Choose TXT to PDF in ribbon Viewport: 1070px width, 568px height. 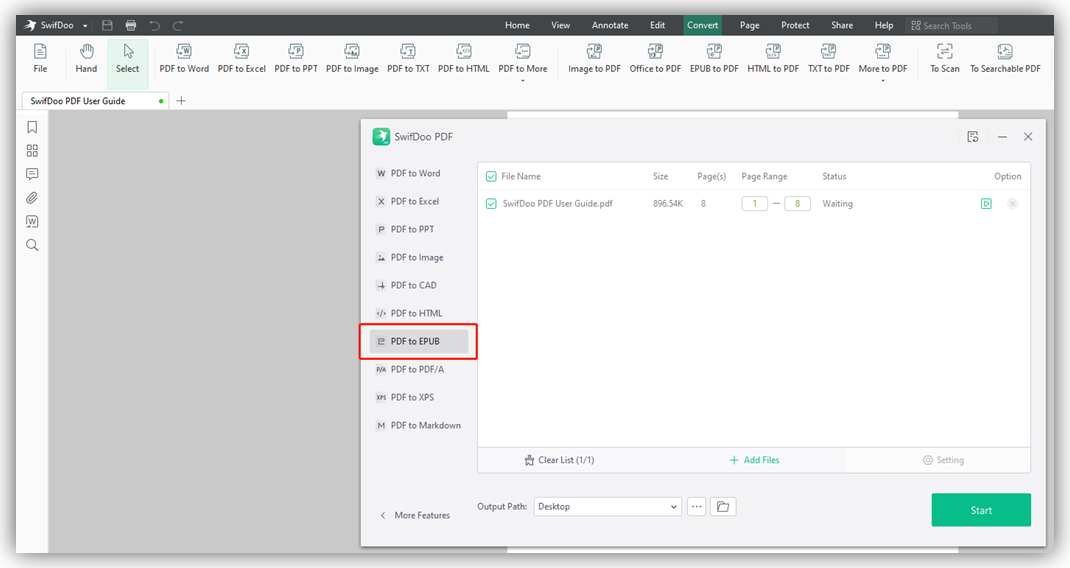pyautogui.click(x=828, y=59)
